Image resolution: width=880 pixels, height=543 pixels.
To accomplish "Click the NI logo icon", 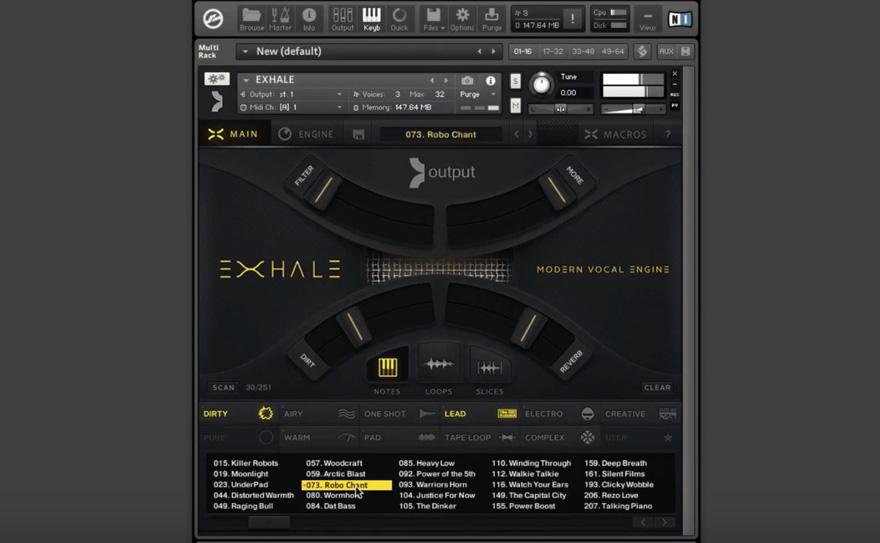I will click(x=679, y=20).
